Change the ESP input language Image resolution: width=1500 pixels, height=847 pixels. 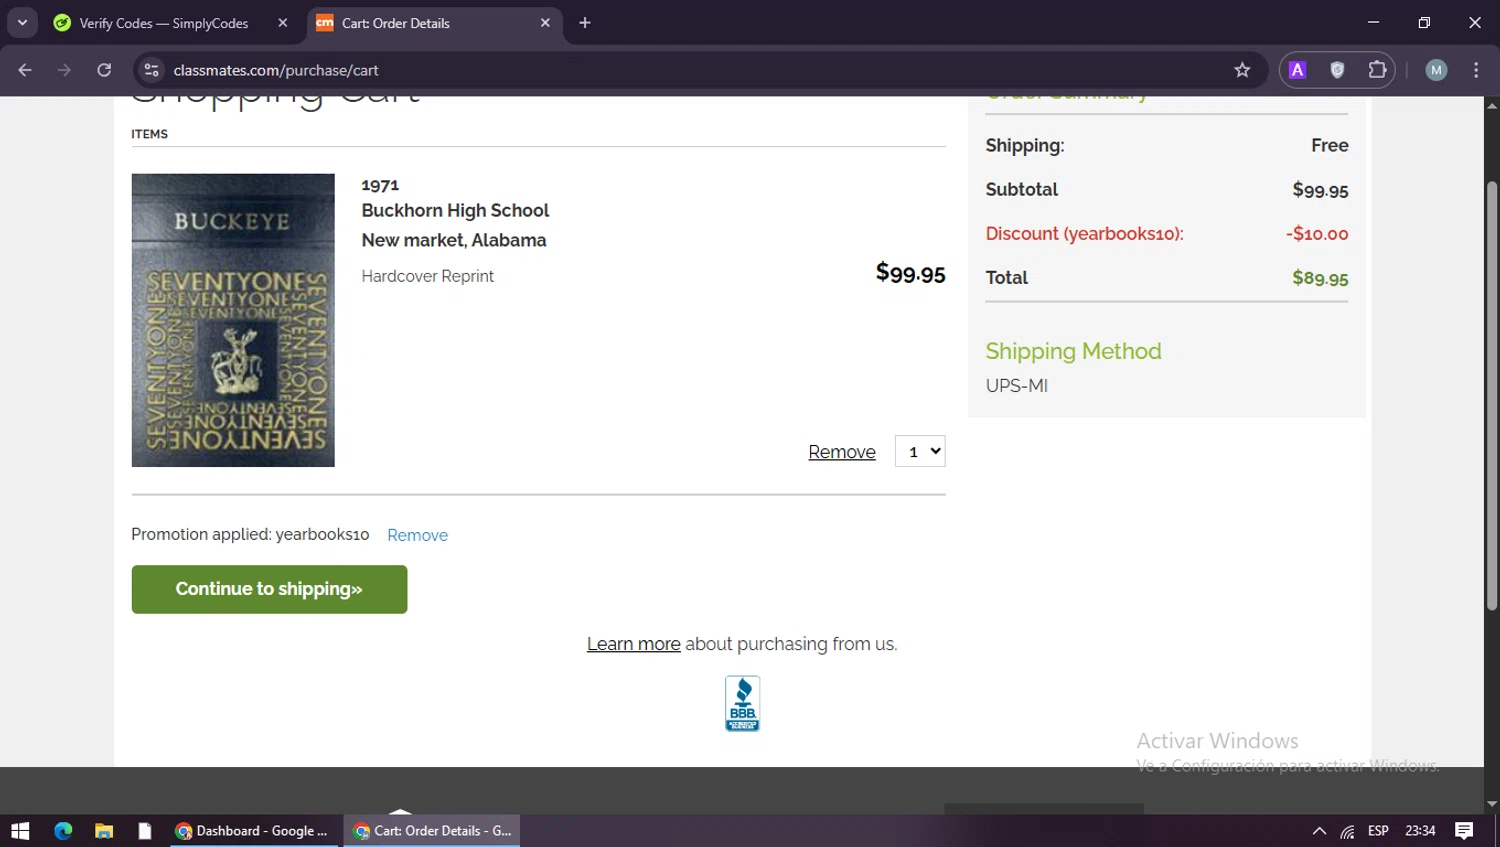pos(1378,831)
